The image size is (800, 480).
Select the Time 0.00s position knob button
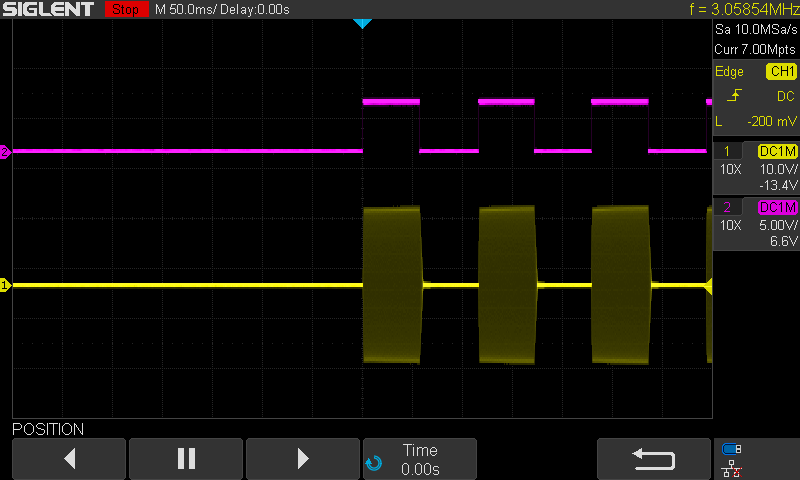pos(420,458)
